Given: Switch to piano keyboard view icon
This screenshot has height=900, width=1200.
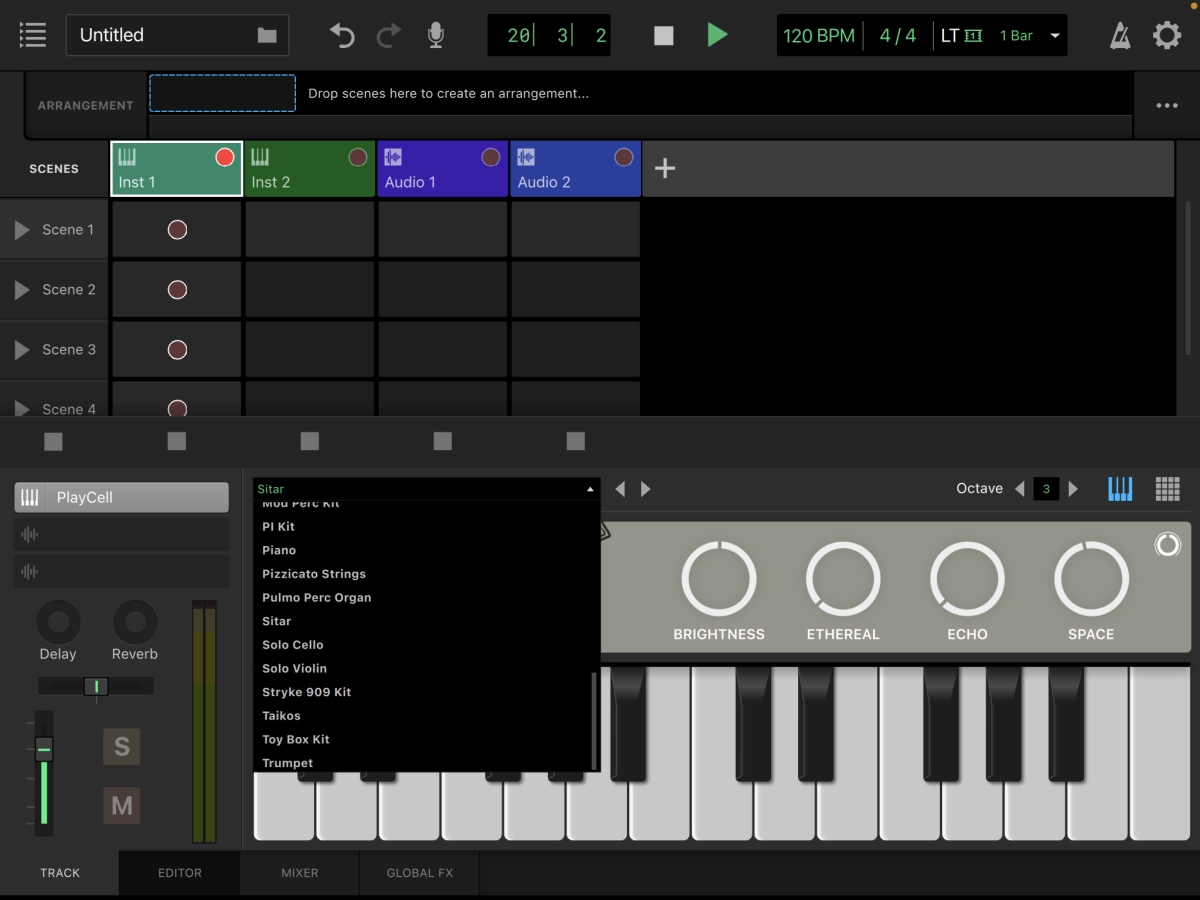Looking at the screenshot, I should pyautogui.click(x=1120, y=489).
